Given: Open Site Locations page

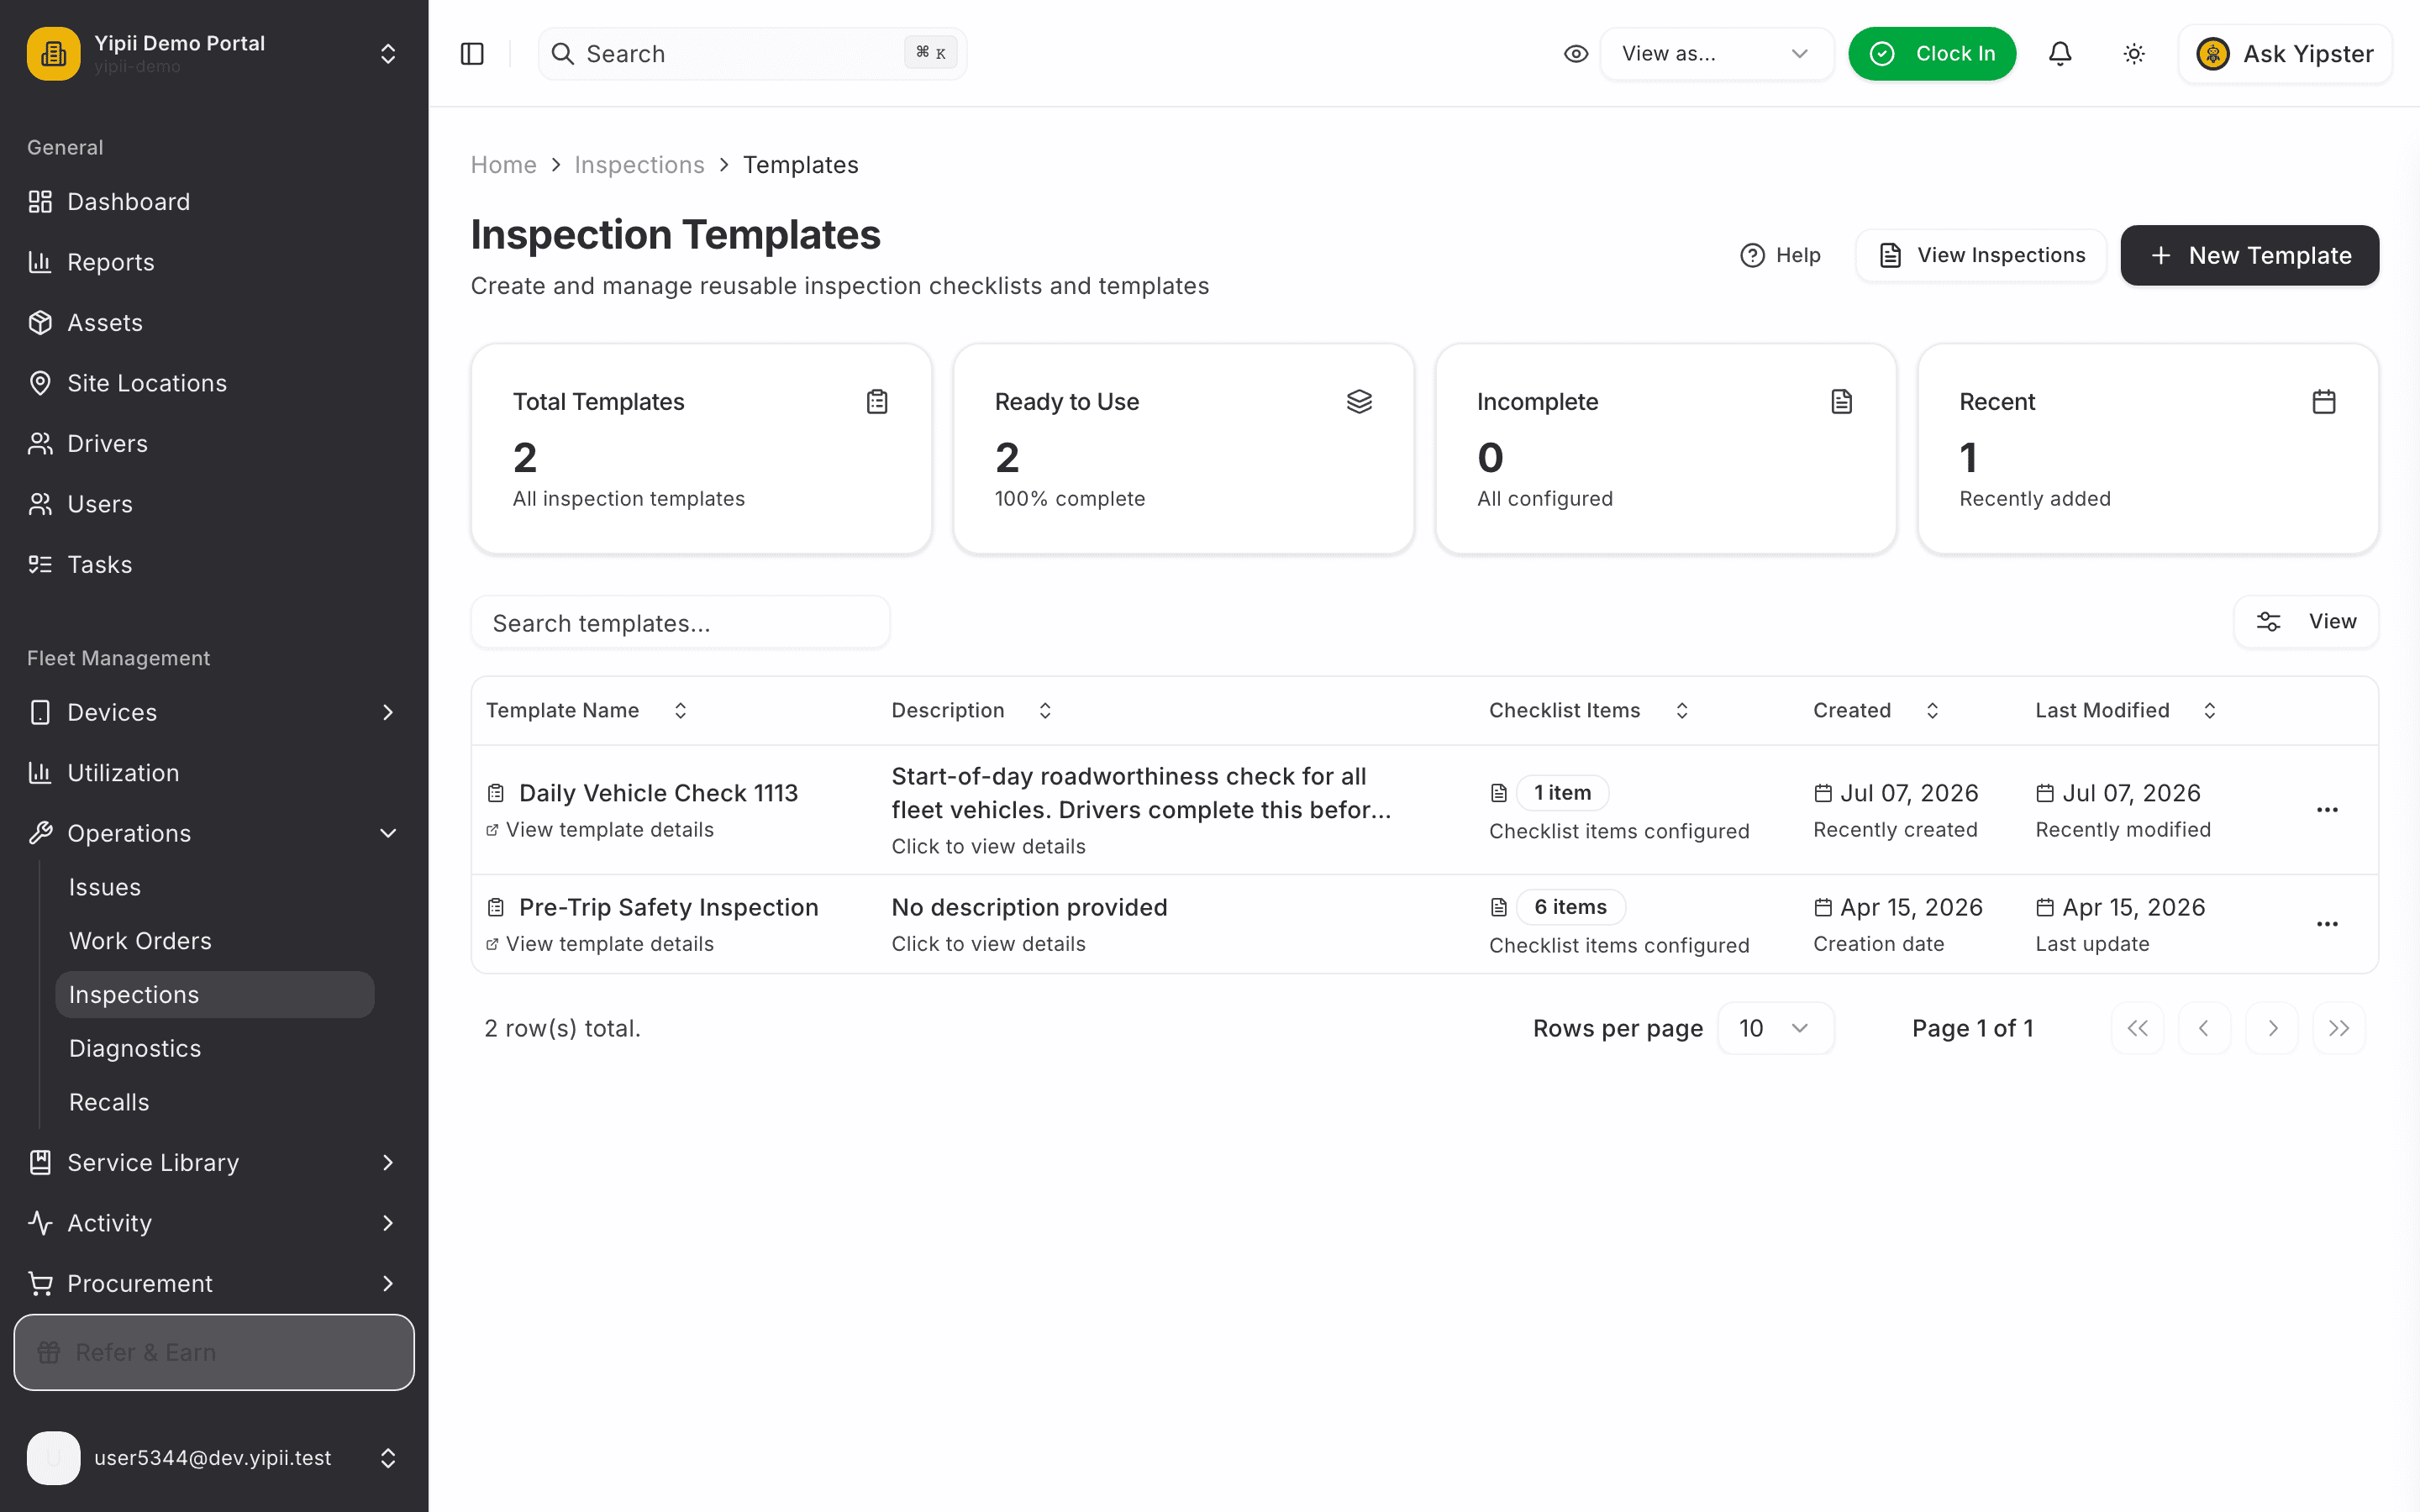Looking at the screenshot, I should (214, 383).
